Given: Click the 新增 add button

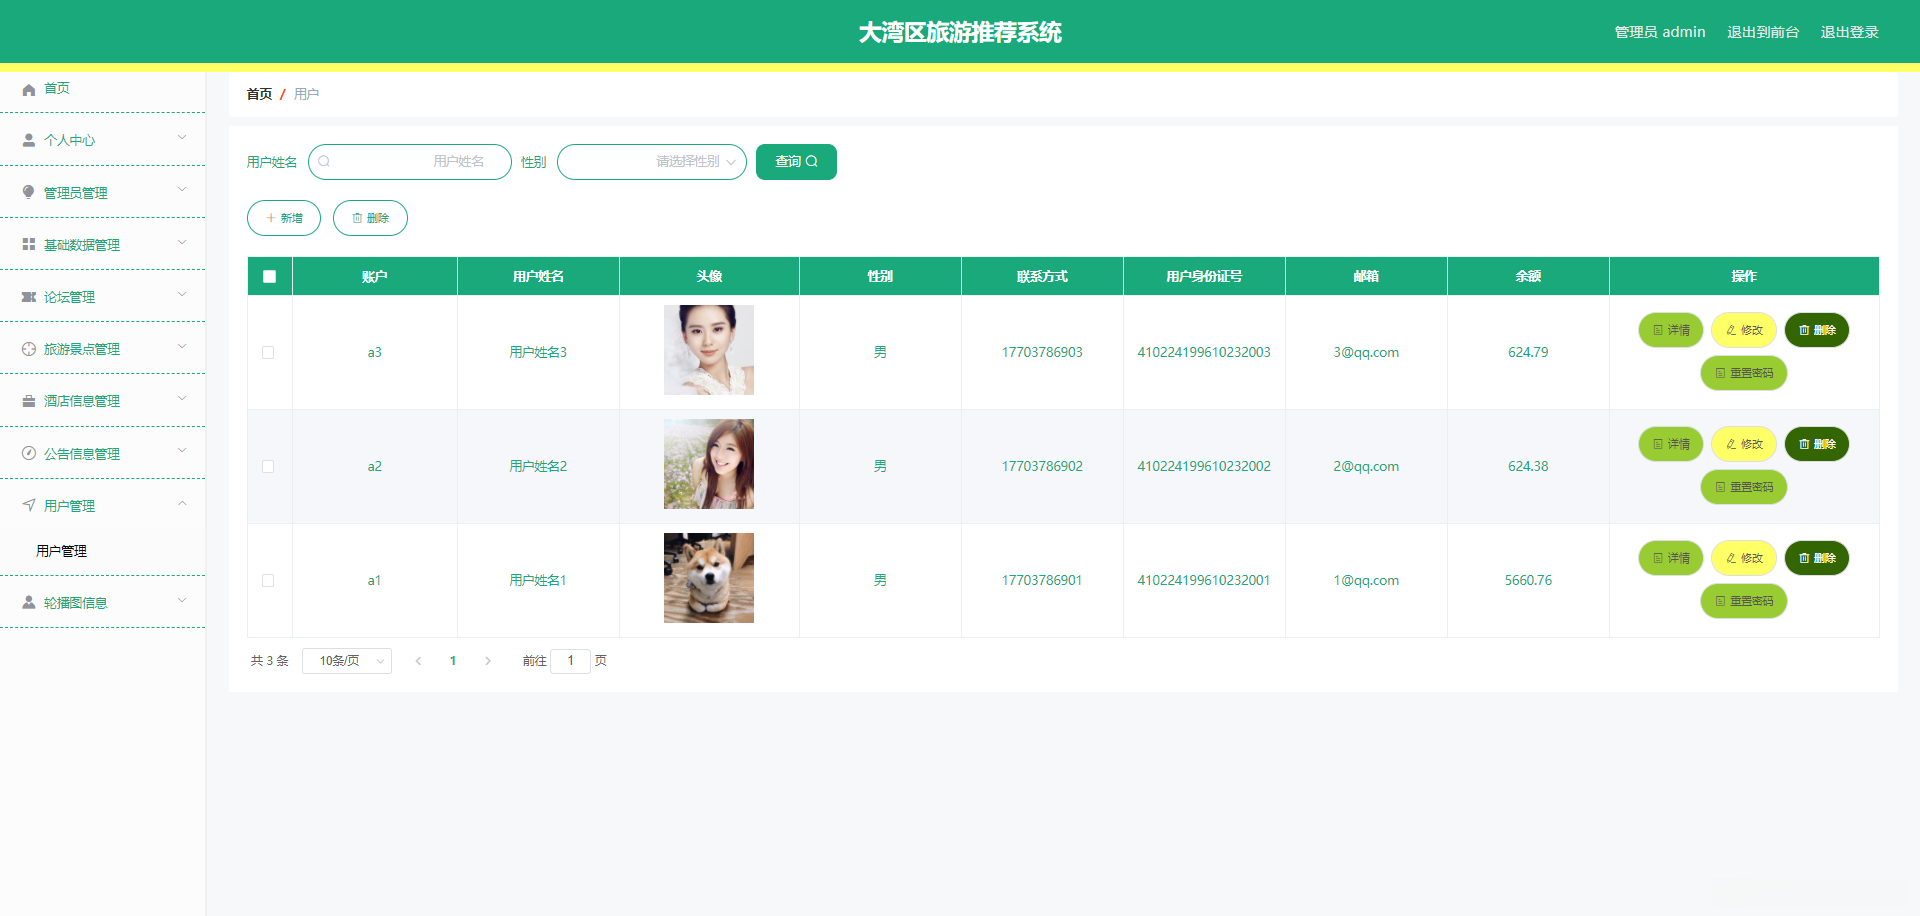Looking at the screenshot, I should tap(284, 218).
